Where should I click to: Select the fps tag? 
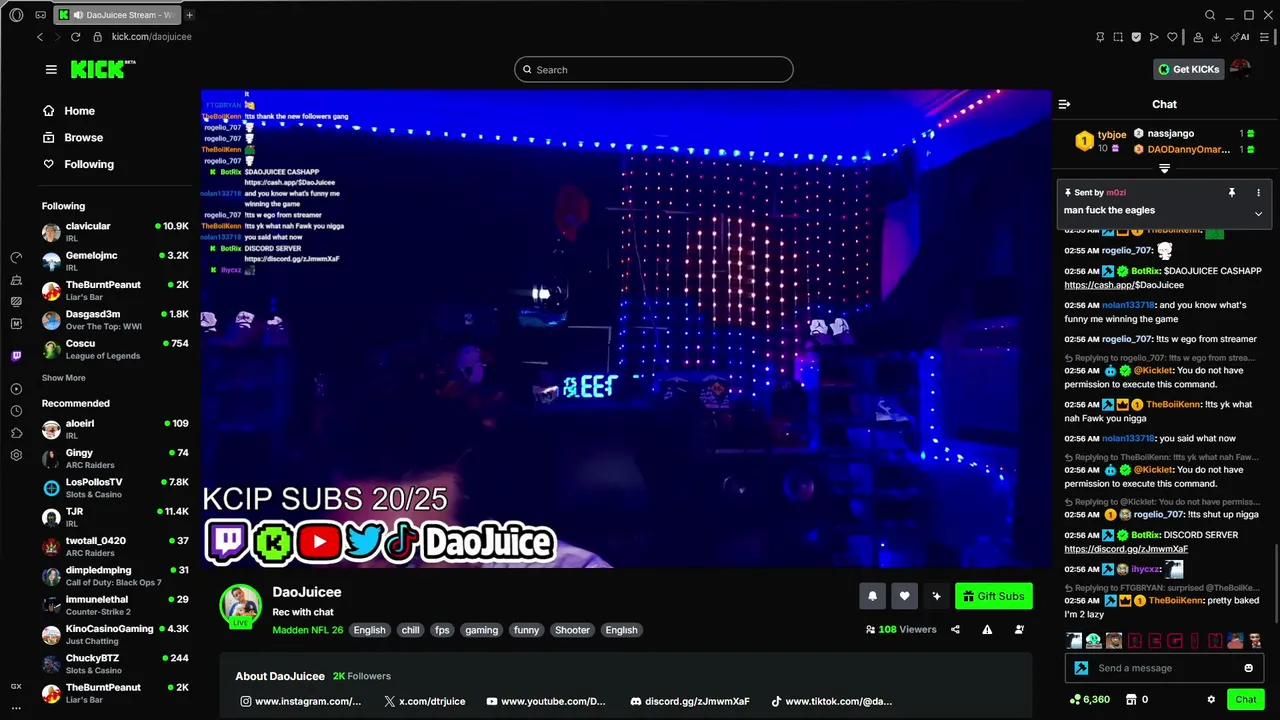coord(442,630)
